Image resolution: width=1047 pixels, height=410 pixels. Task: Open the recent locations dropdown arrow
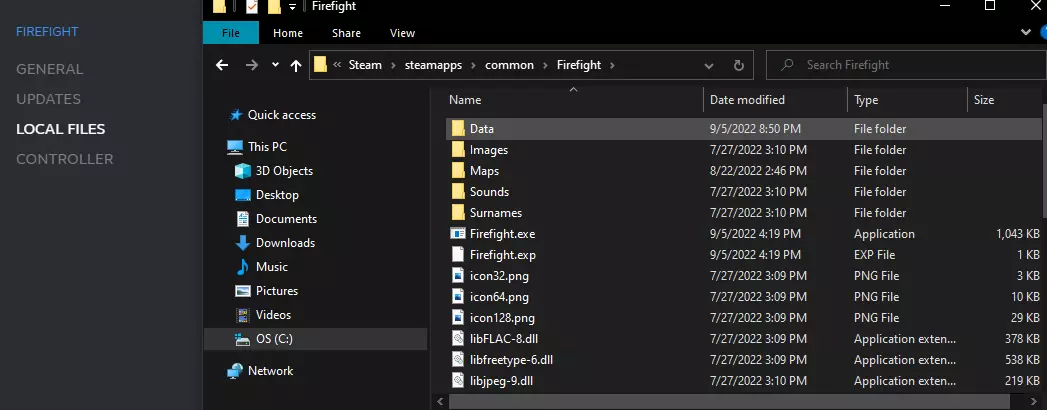(x=275, y=65)
